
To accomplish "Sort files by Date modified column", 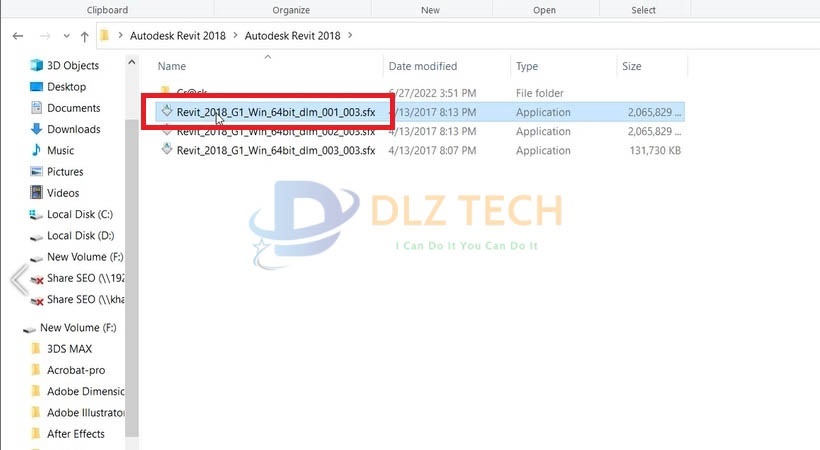I will pyautogui.click(x=423, y=66).
